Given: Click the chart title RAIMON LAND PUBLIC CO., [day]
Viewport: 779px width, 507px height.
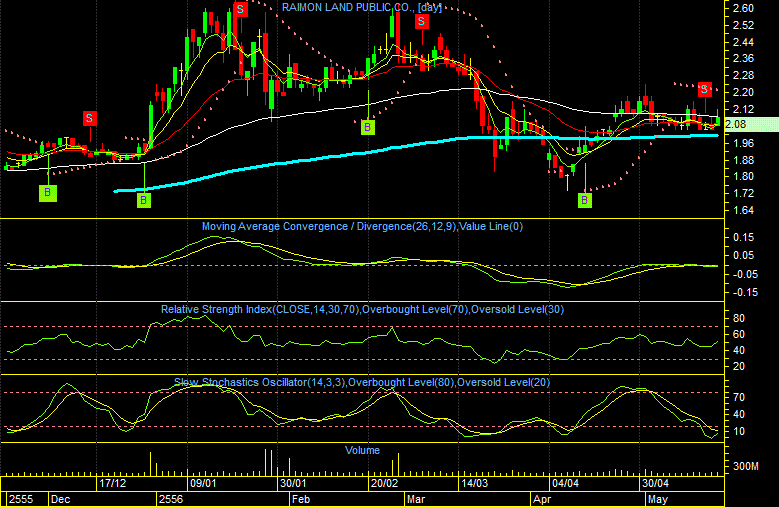Looking at the screenshot, I should (x=362, y=7).
